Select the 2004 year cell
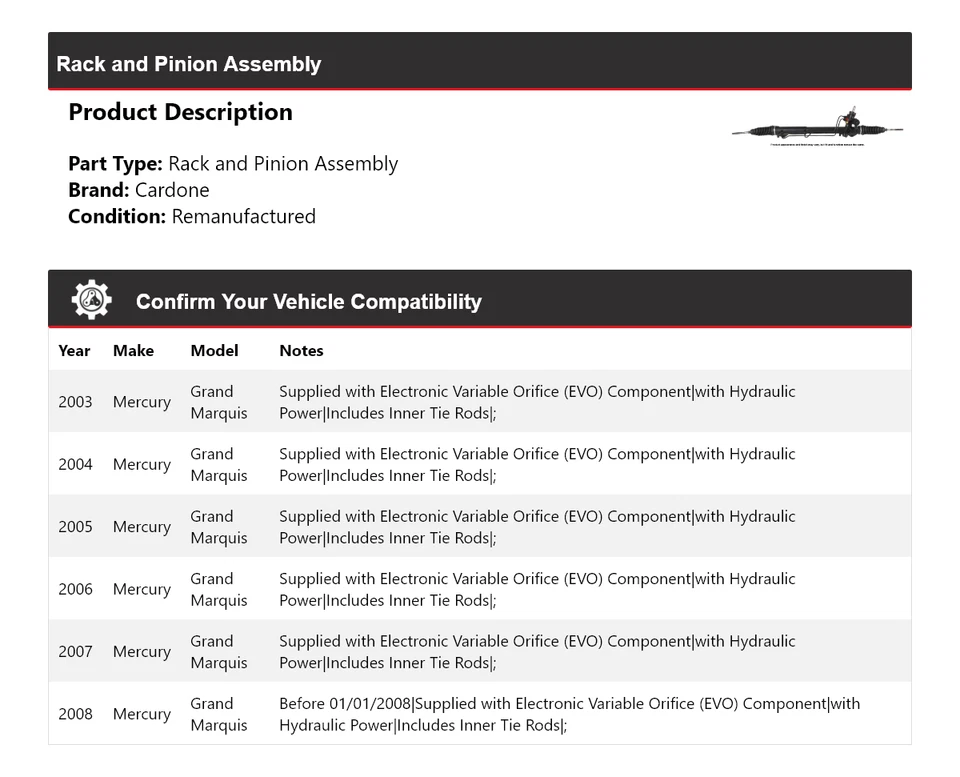This screenshot has height=777, width=960. tap(75, 464)
